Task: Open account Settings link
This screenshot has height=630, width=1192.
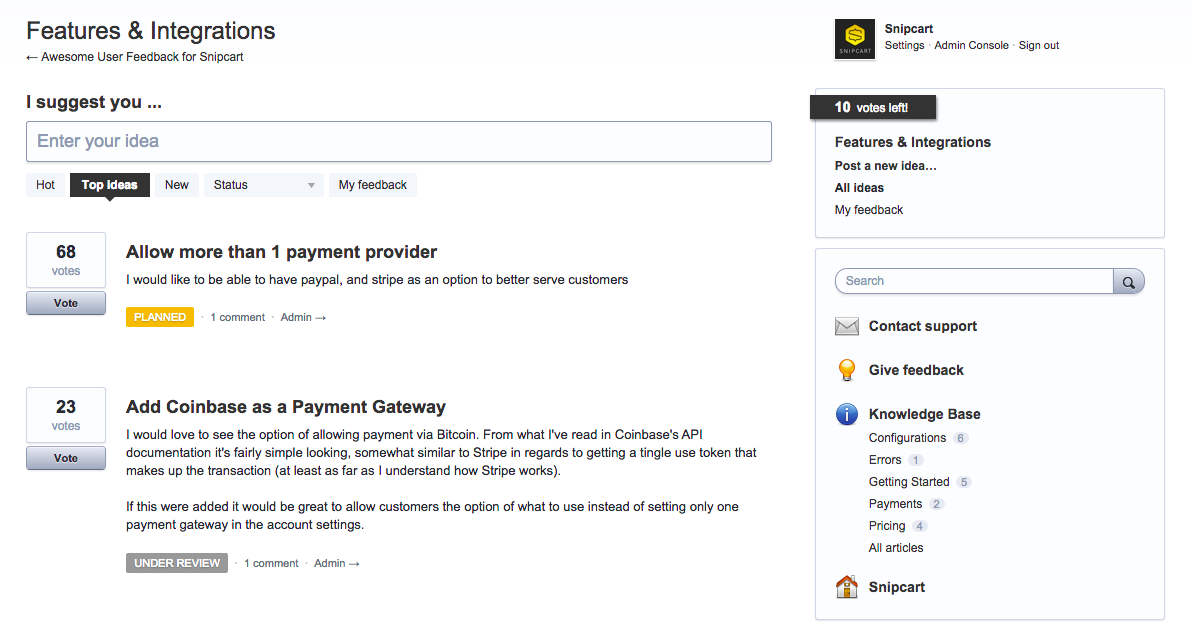Action: click(x=905, y=46)
